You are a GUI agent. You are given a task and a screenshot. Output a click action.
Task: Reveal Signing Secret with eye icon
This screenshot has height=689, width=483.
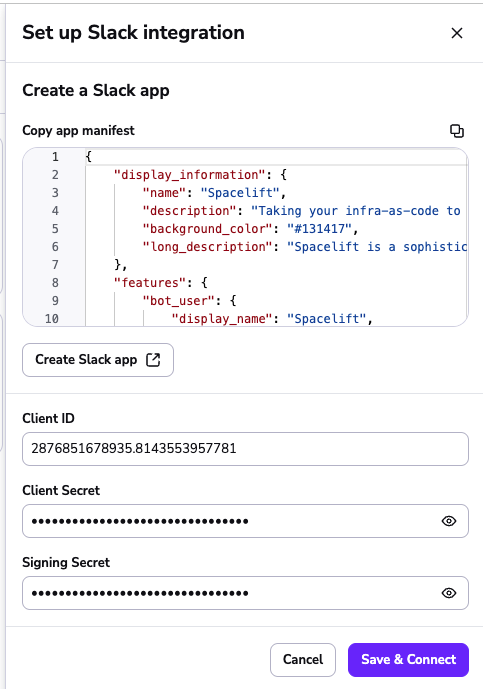pos(449,593)
